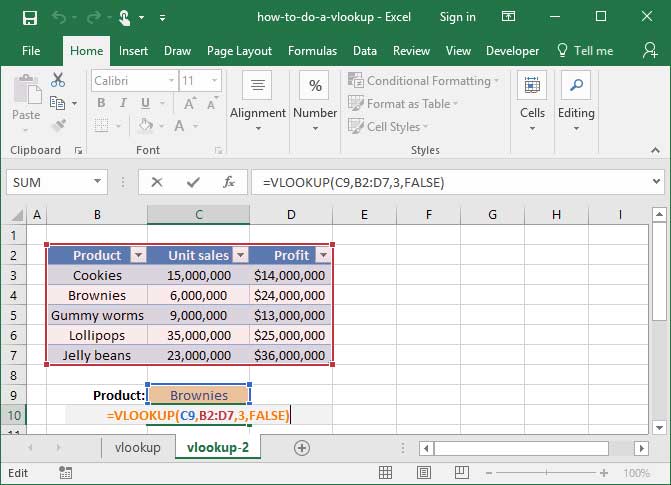Collapse the ribbon with the caret
The height and width of the screenshot is (485, 671).
tap(655, 150)
